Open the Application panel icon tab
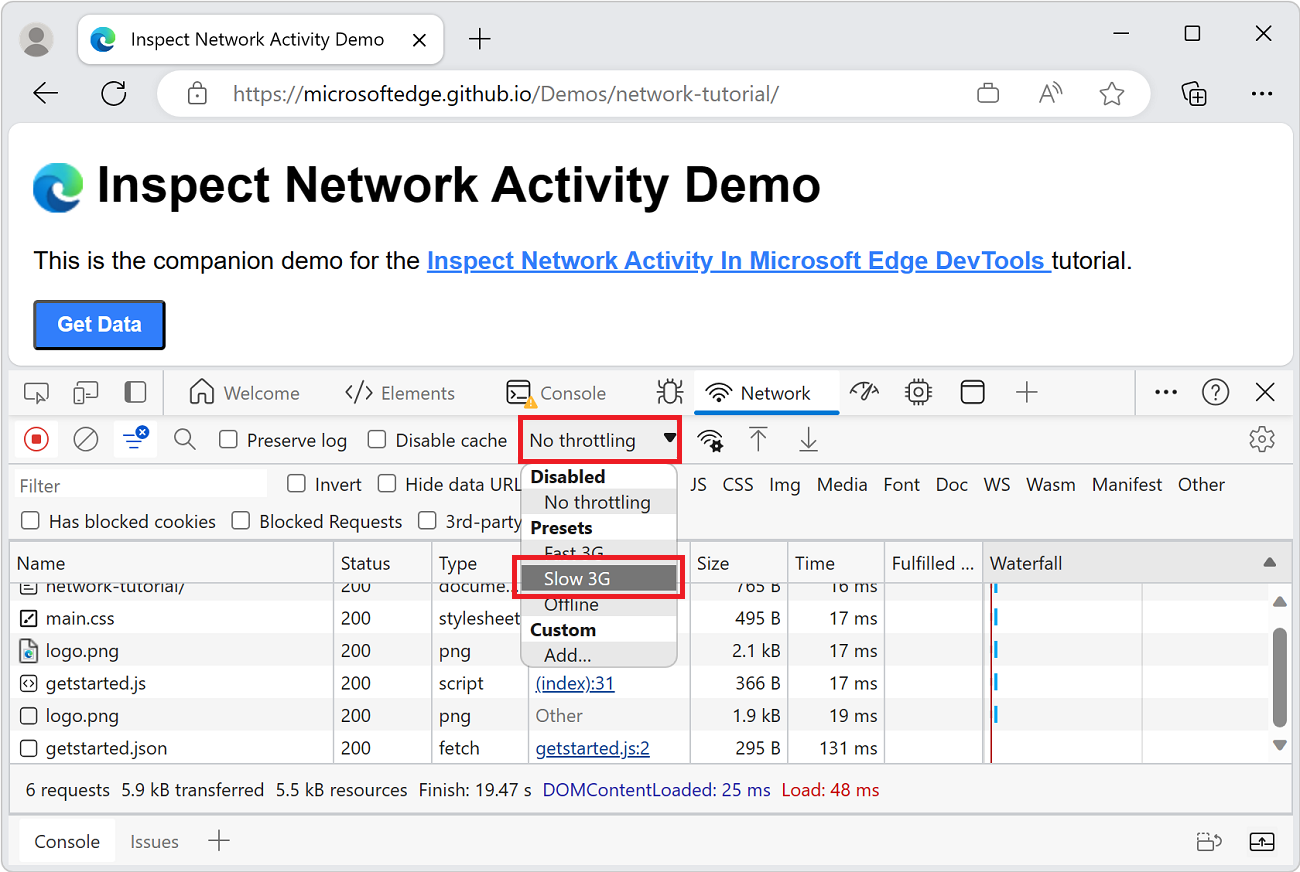This screenshot has height=872, width=1300. coord(972,393)
